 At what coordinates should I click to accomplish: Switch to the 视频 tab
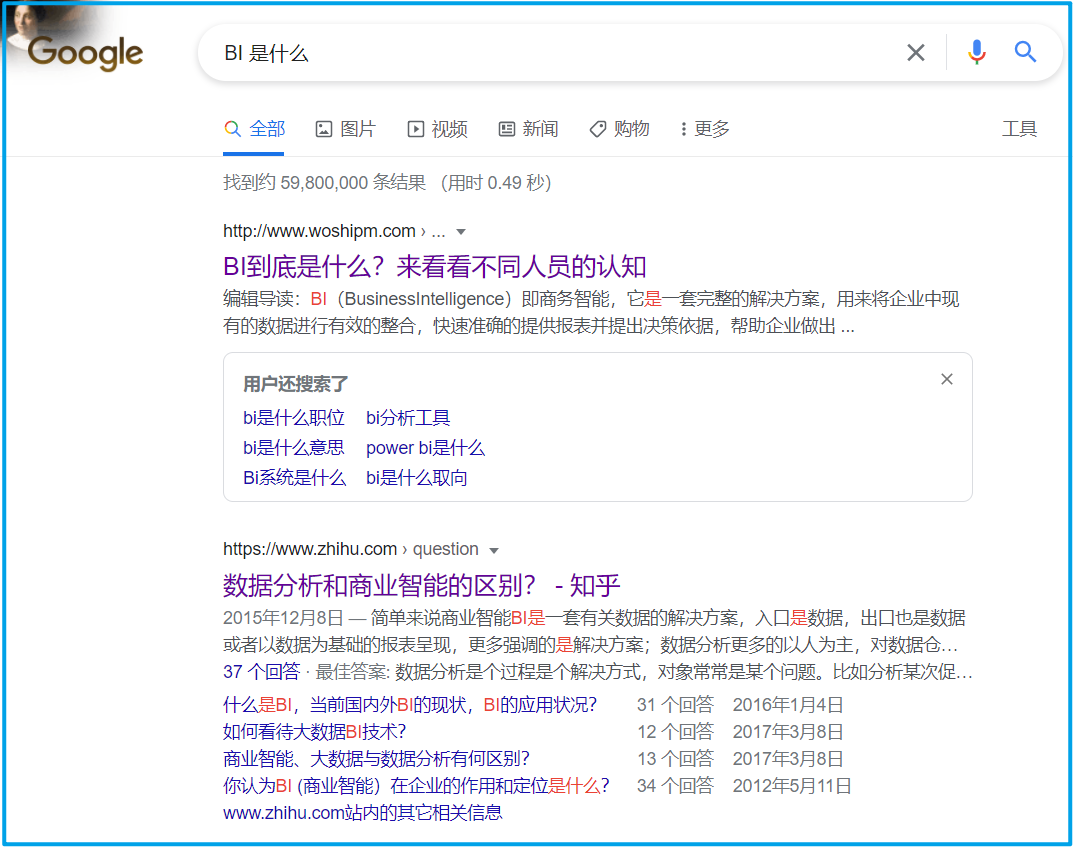click(x=437, y=129)
